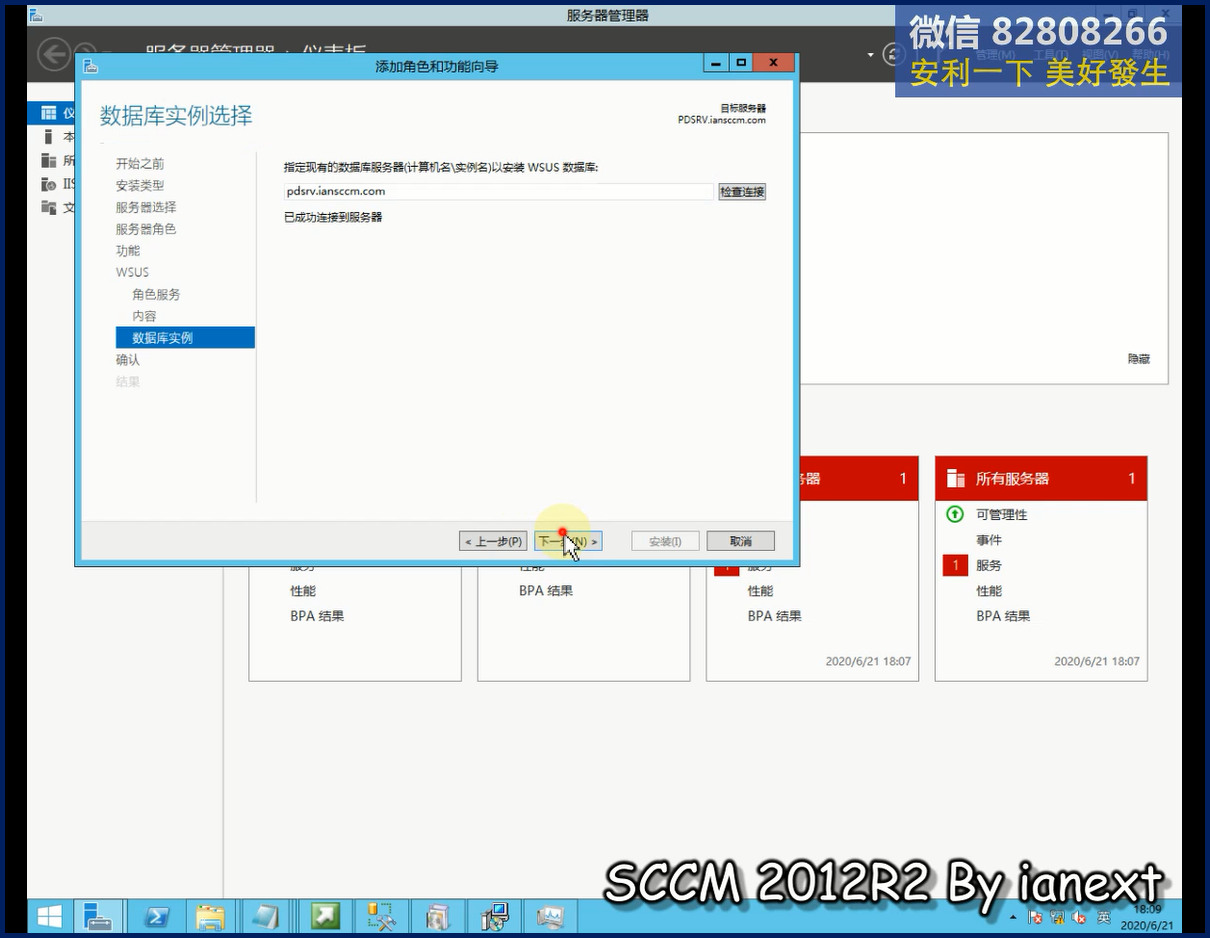Screen dimensions: 1210x938
Task: Jump to the 服务器角色 step
Action: coord(146,229)
